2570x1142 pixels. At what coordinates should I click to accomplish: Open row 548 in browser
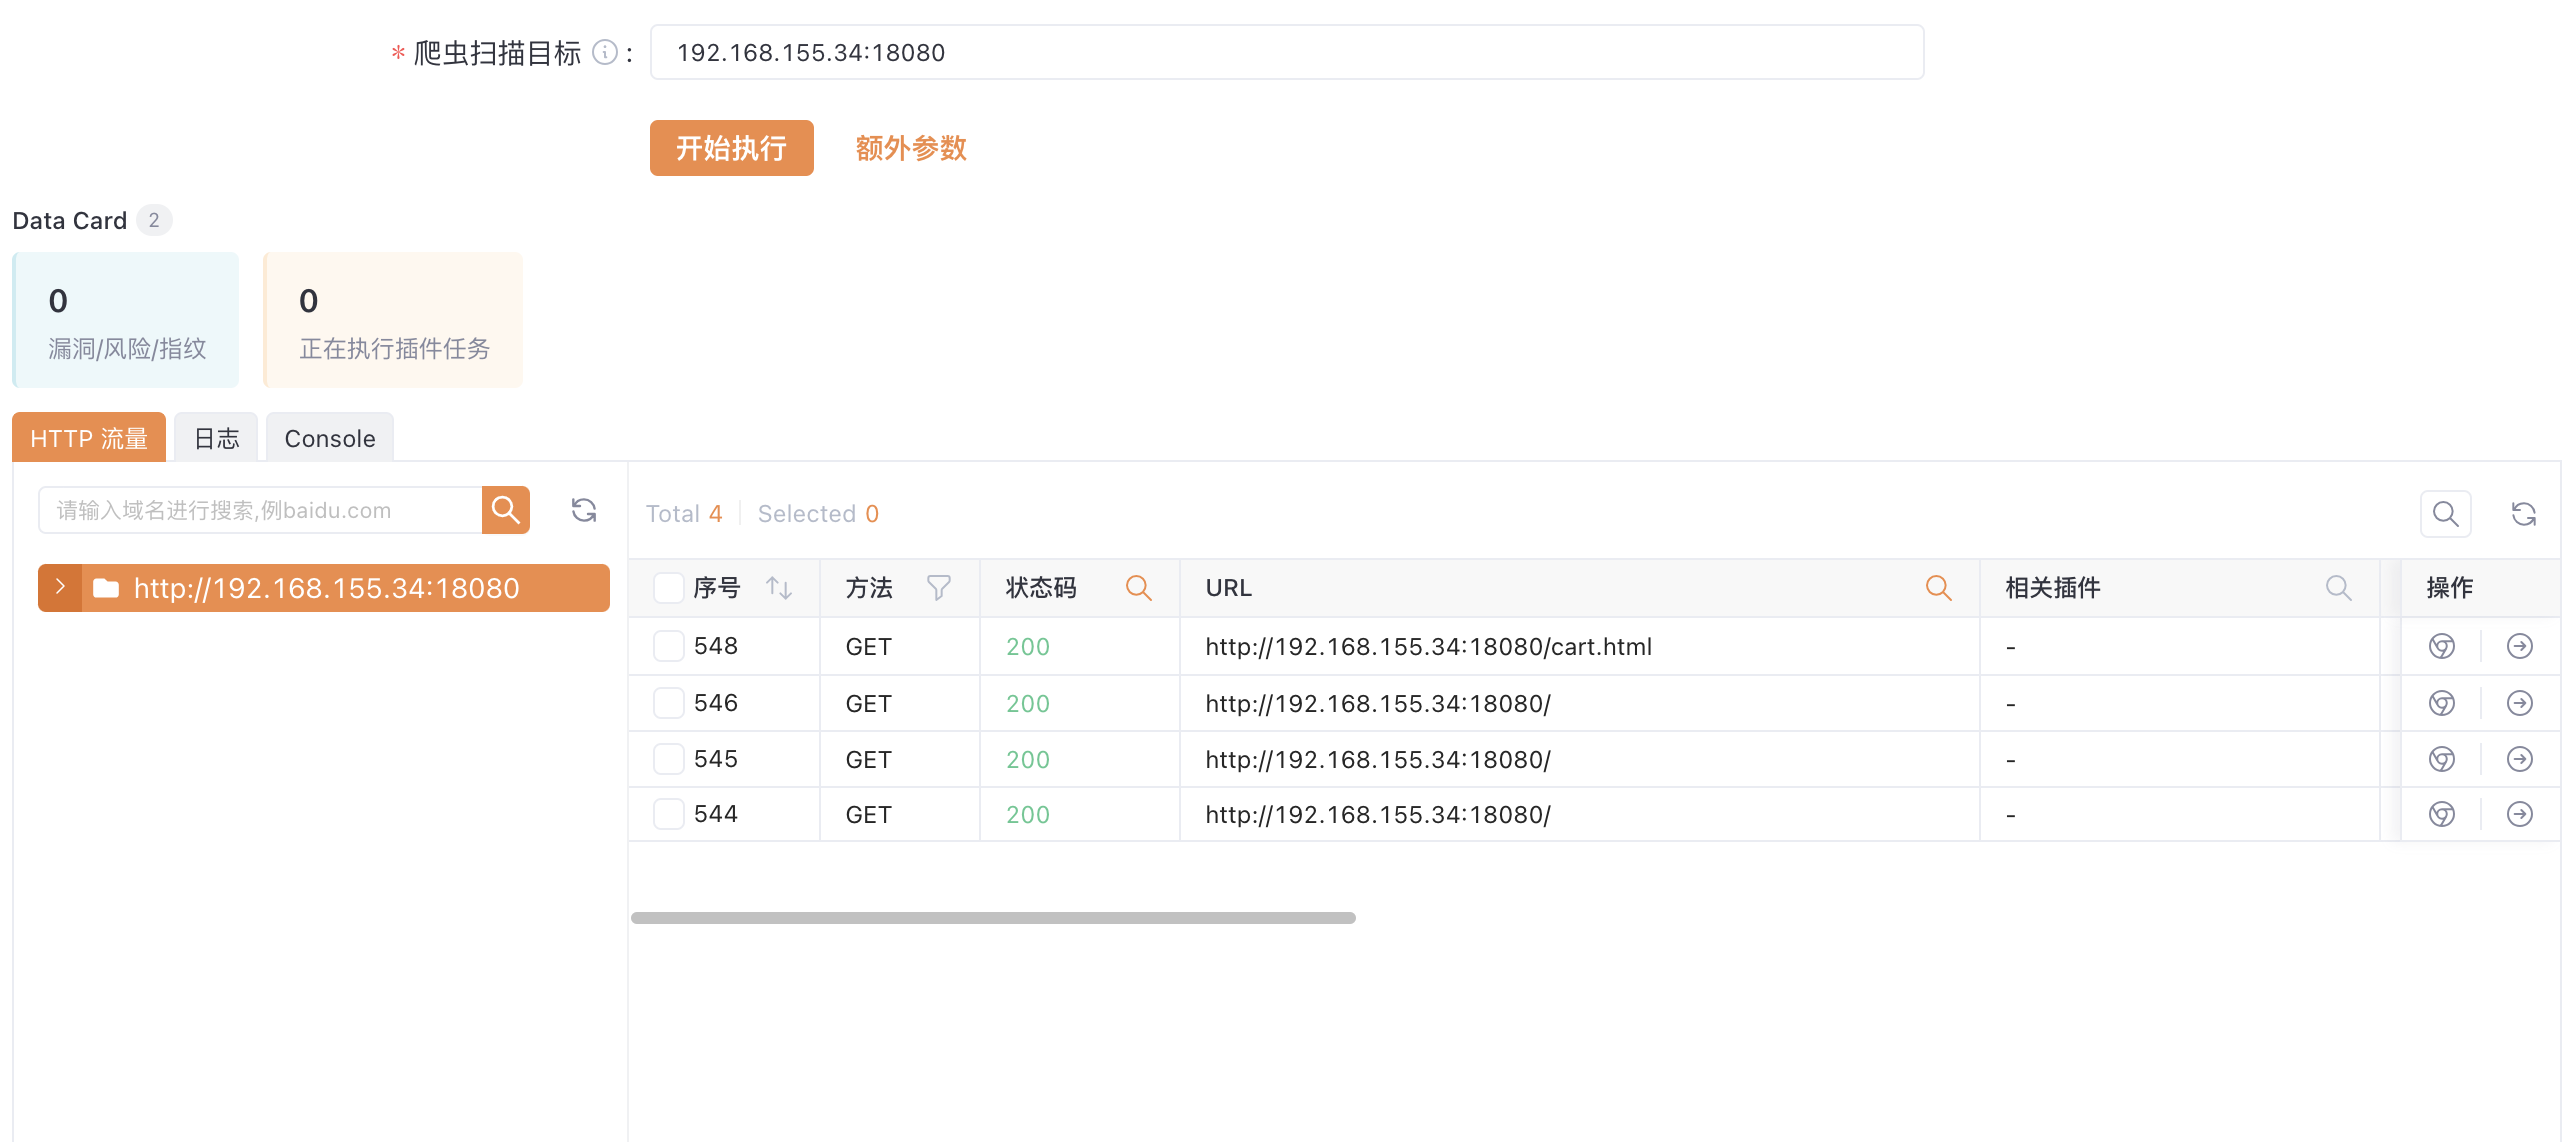coord(2441,646)
